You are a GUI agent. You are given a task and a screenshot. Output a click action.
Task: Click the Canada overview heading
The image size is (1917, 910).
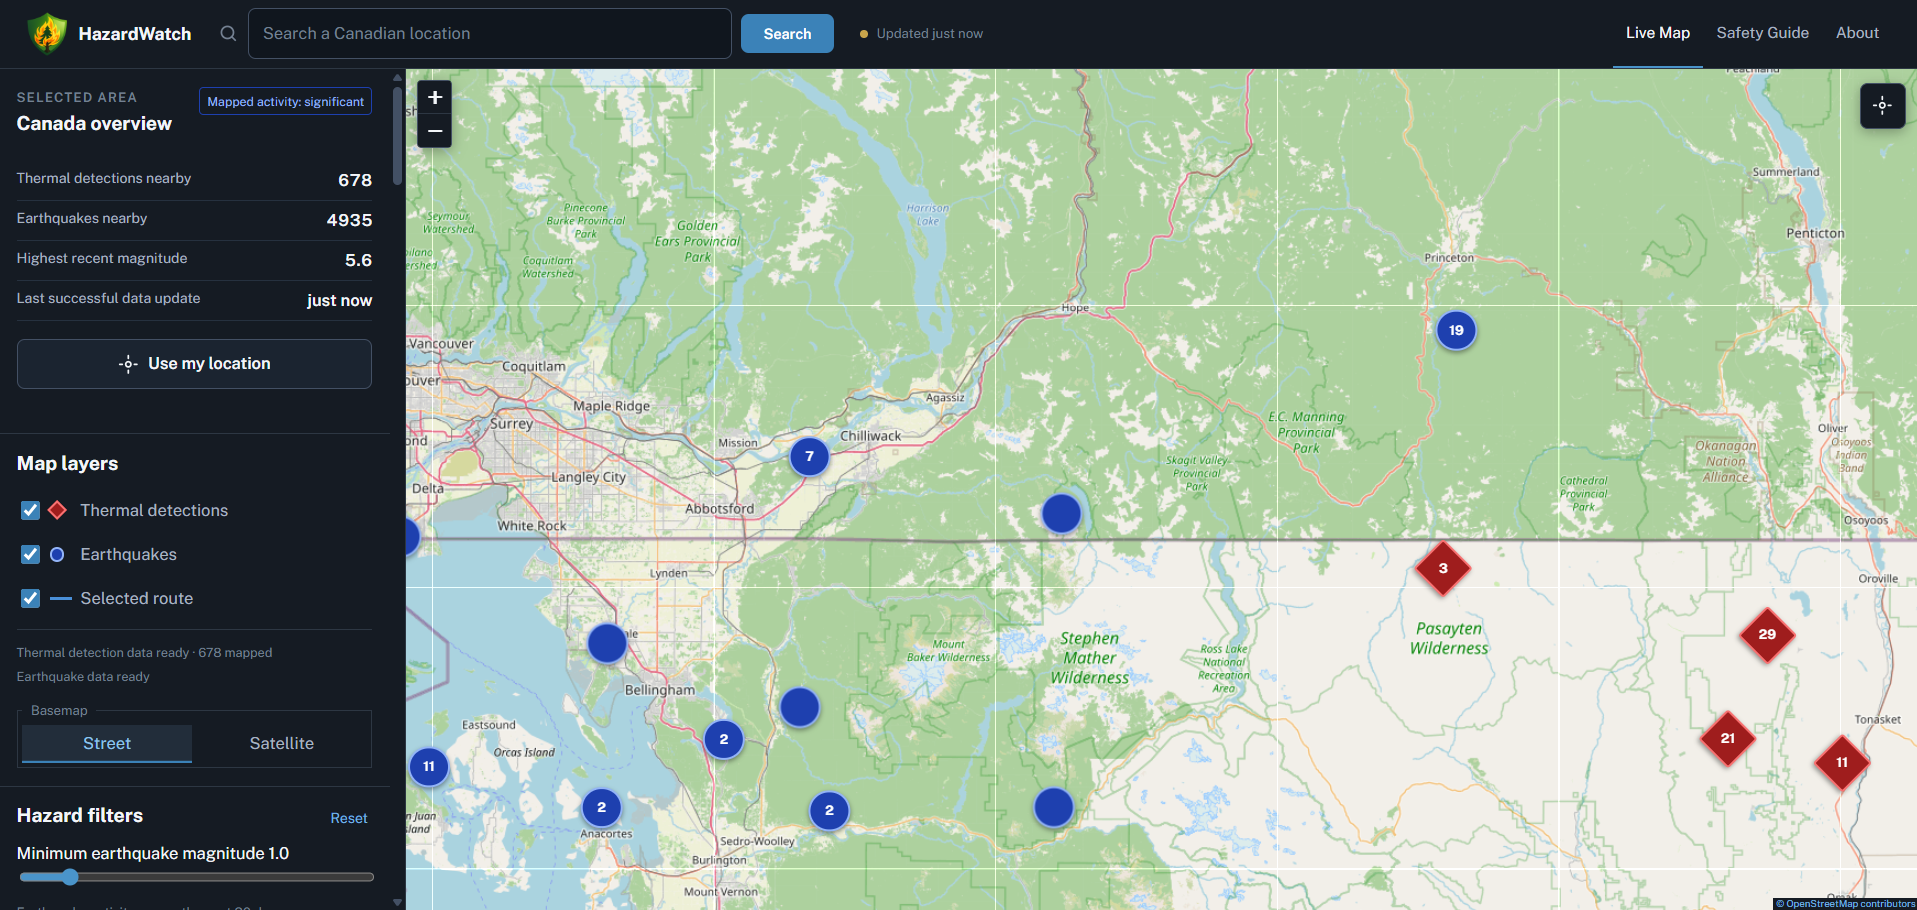(94, 124)
